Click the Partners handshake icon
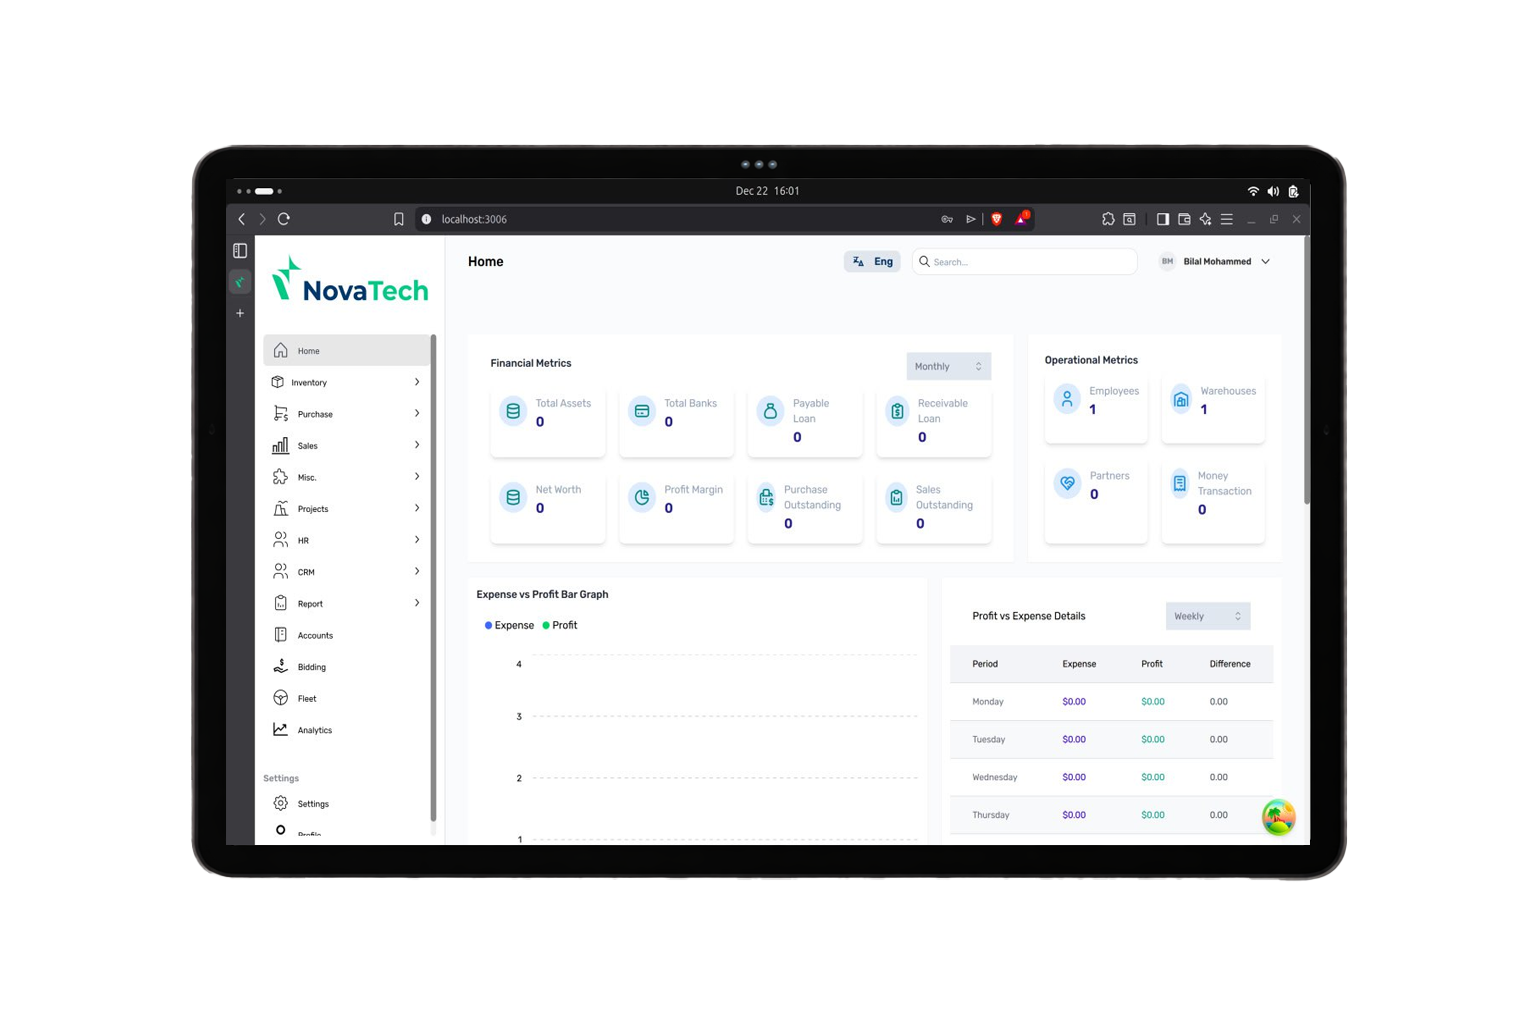The image size is (1536, 1024). click(x=1067, y=483)
